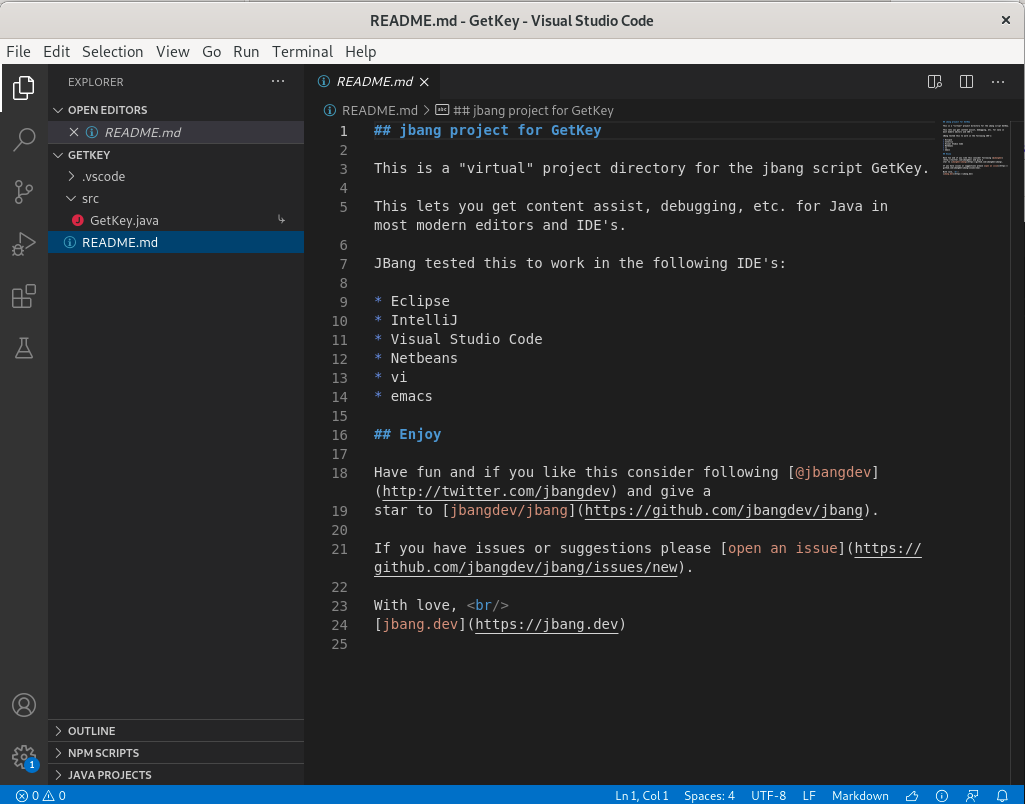The height and width of the screenshot is (804, 1025).
Task: Open the Terminal menu
Action: (x=302, y=52)
